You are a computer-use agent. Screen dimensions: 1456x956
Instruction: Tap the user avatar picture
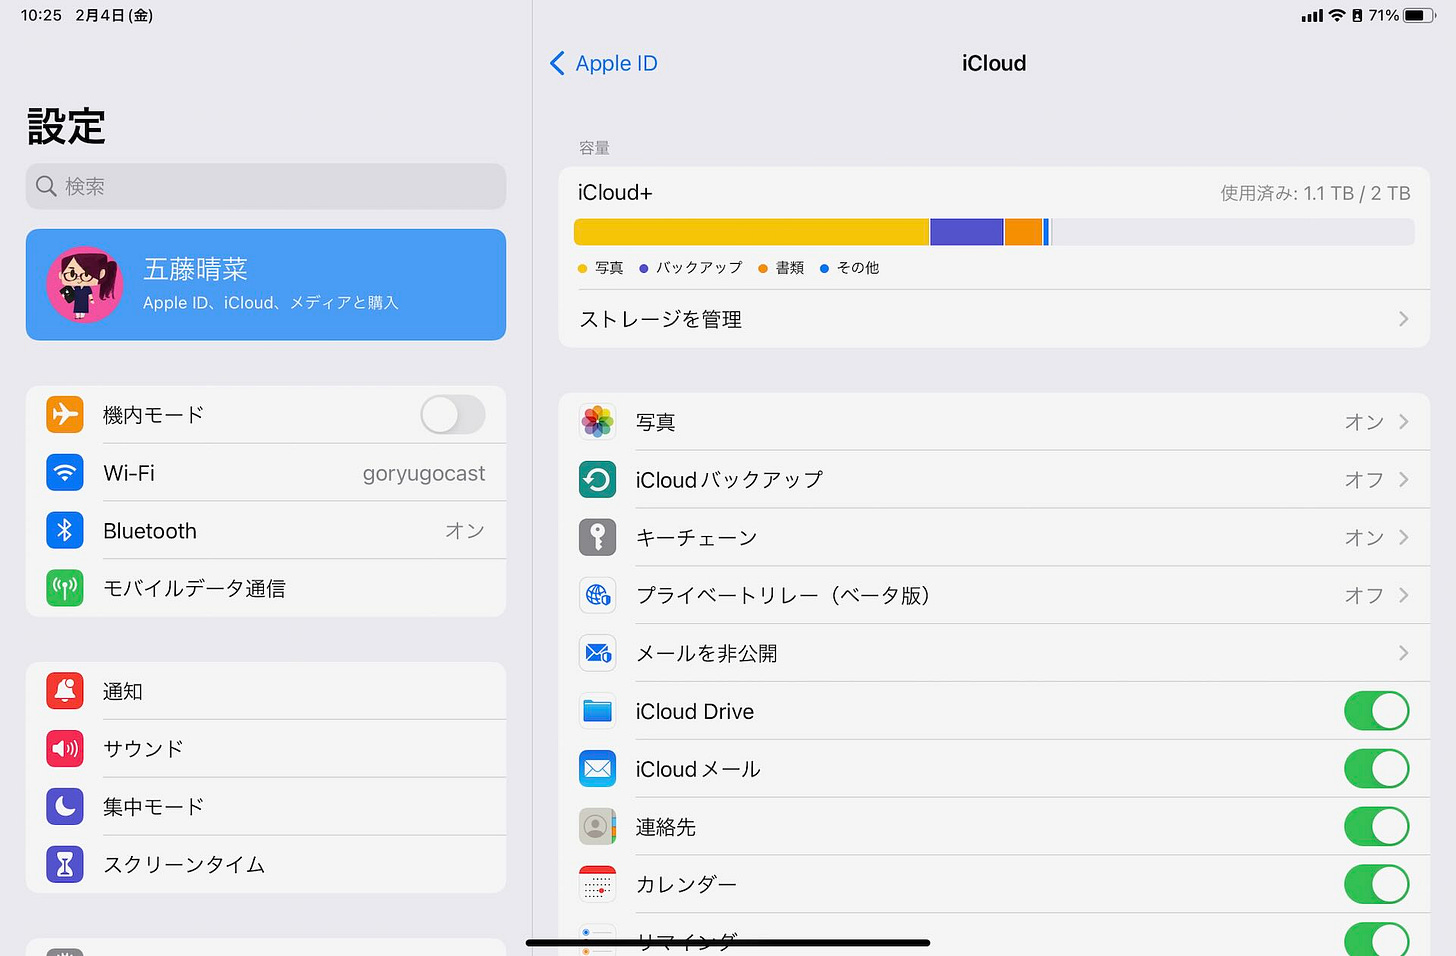(85, 284)
